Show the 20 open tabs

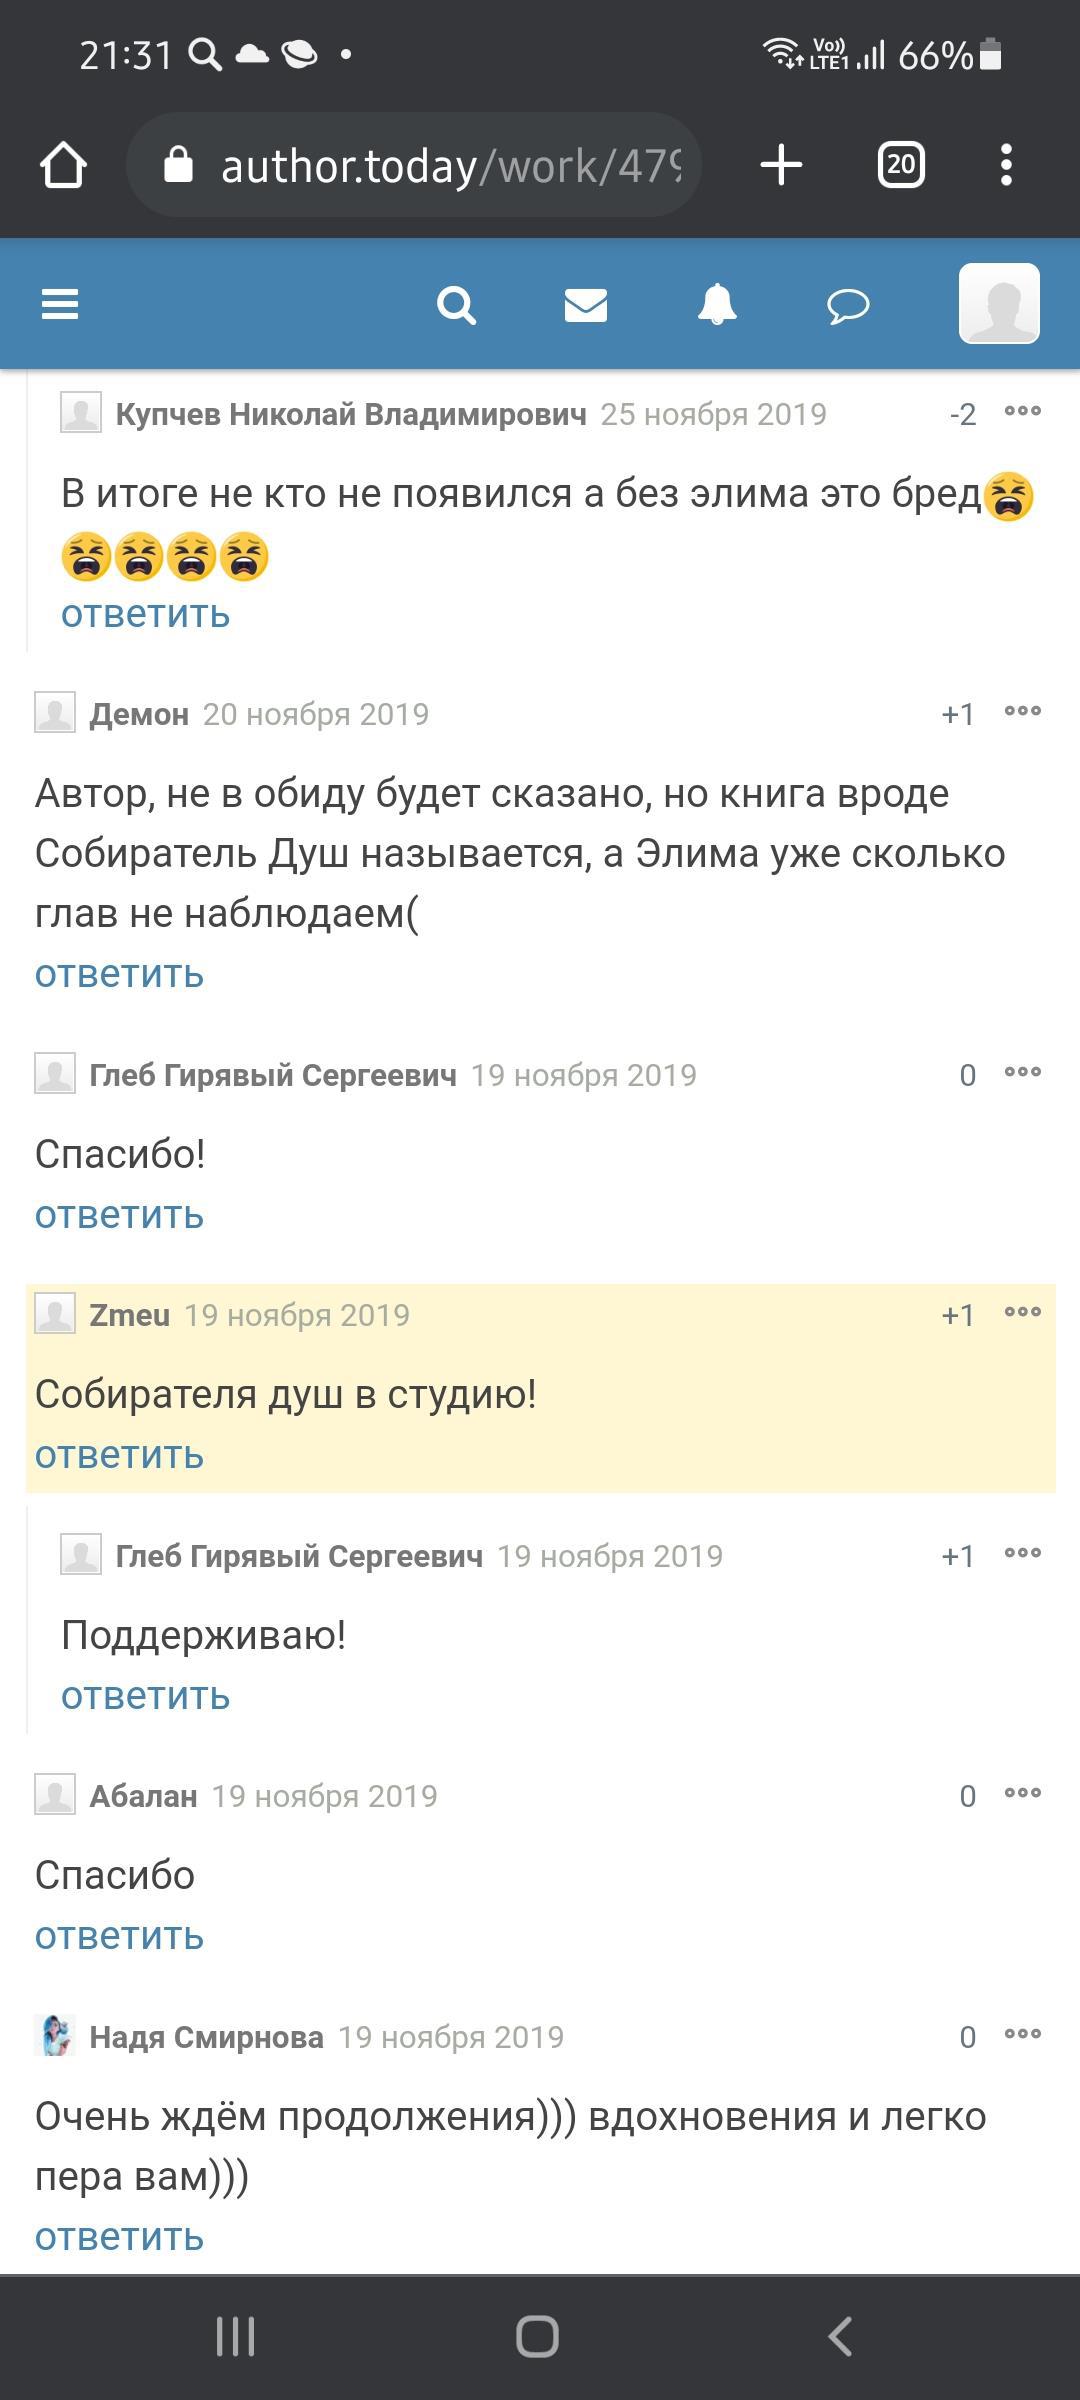901,165
